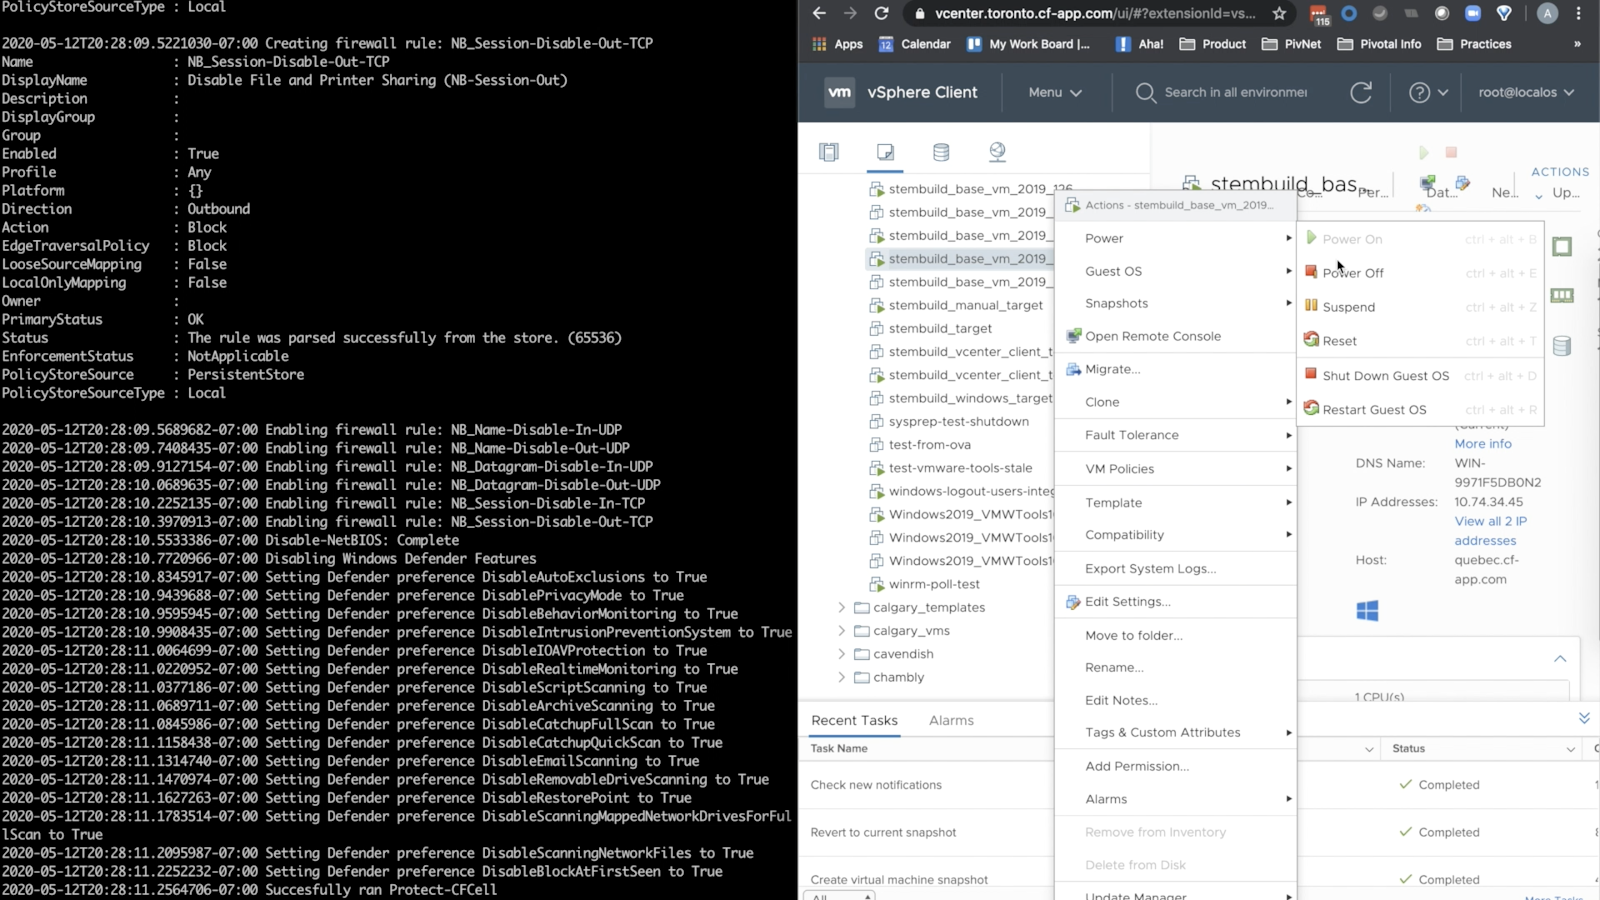Select Restart Guest OS
Screen dimensions: 1600x900
tap(1421, 410)
